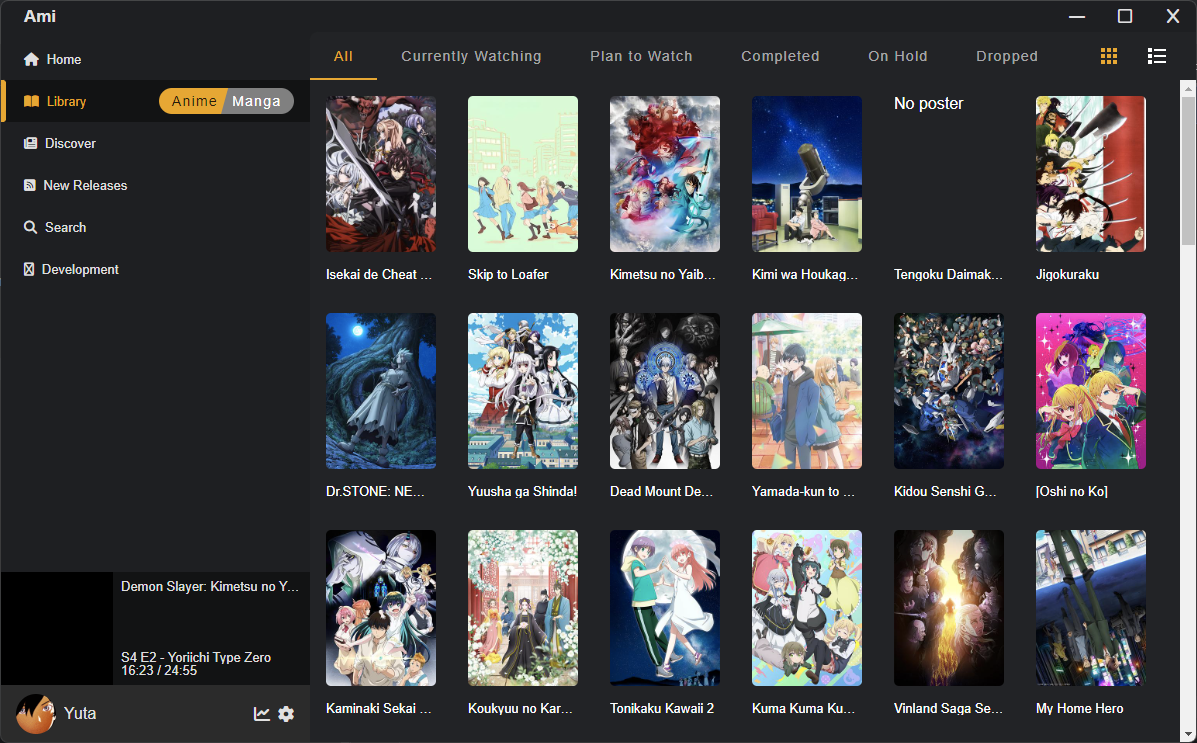The image size is (1197, 743).
Task: Open Yuusha ga Shinda! poster
Action: point(523,391)
